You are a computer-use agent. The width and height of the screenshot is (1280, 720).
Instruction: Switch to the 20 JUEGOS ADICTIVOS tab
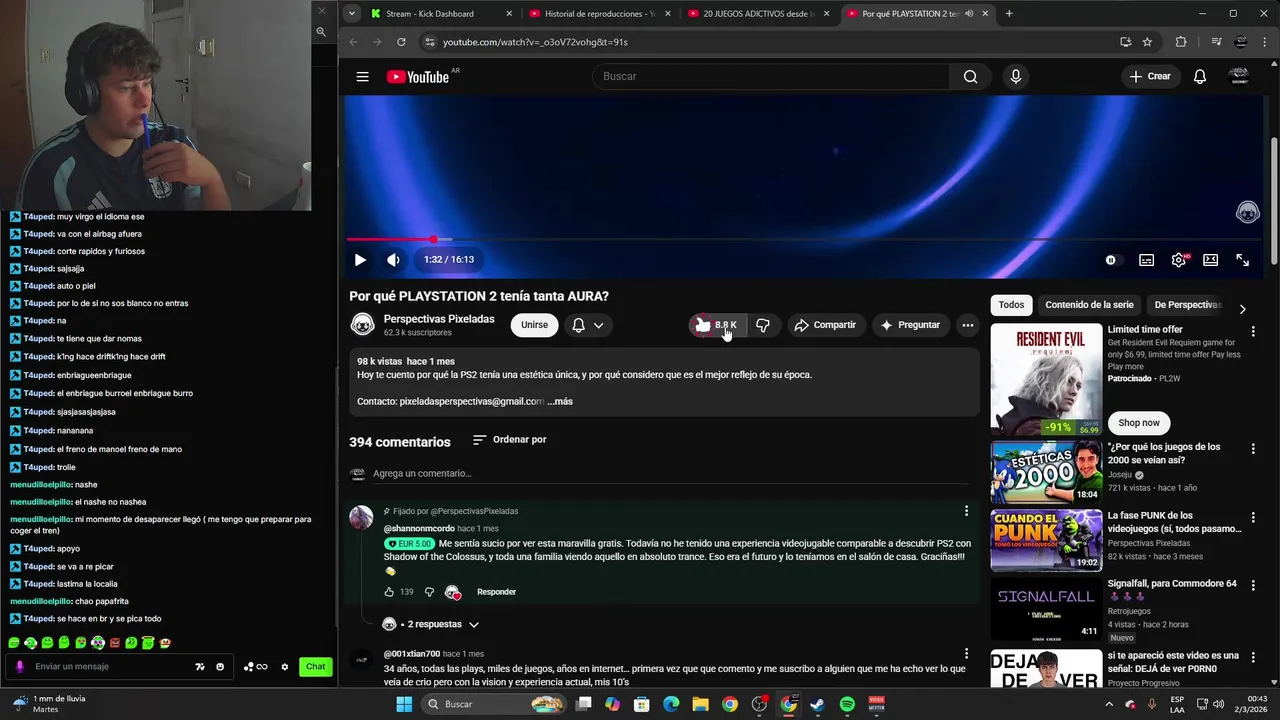coord(760,14)
